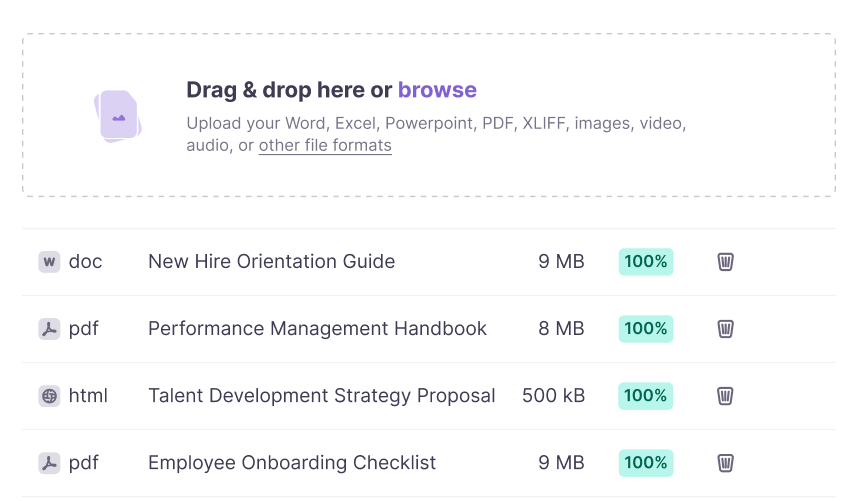The image size is (858, 501).
Task: Delete the New Hire Orientation Guide file
Action: [726, 262]
